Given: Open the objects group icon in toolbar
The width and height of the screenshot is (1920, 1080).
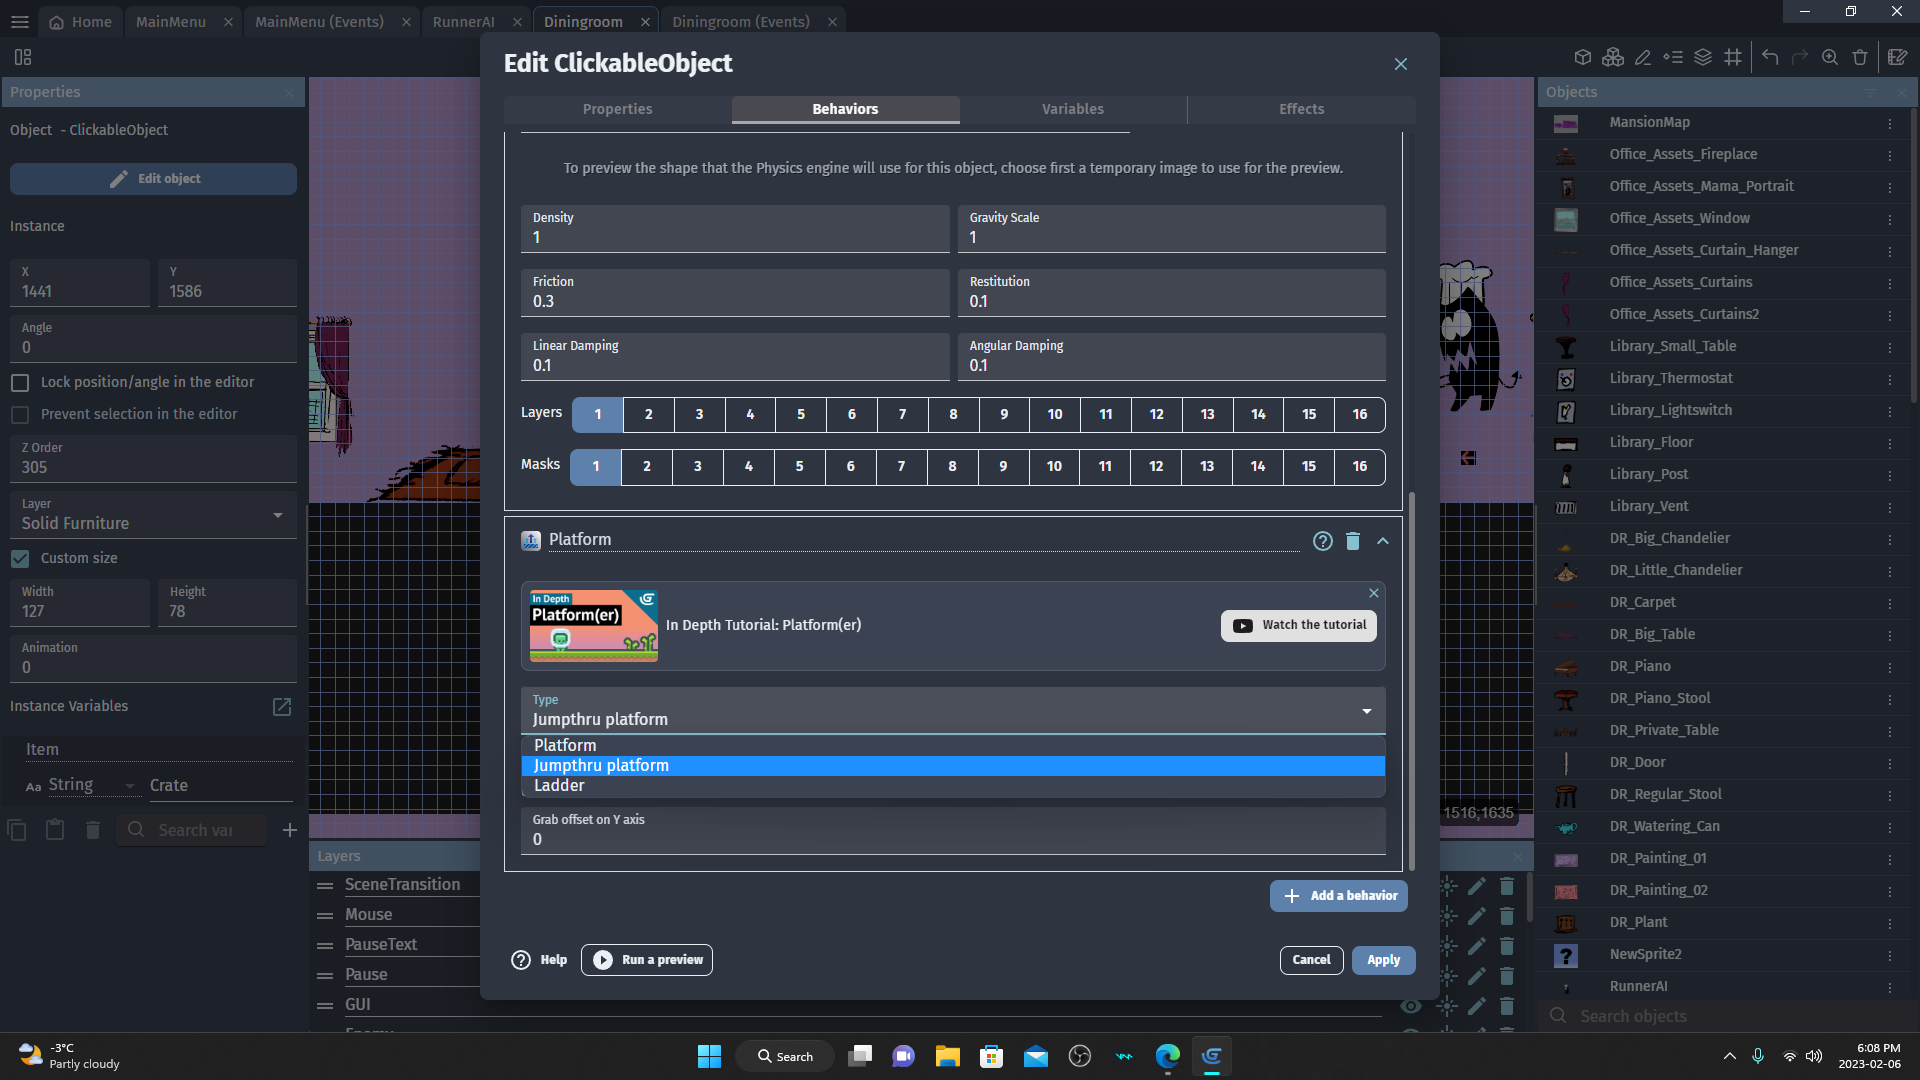Looking at the screenshot, I should pos(1613,57).
